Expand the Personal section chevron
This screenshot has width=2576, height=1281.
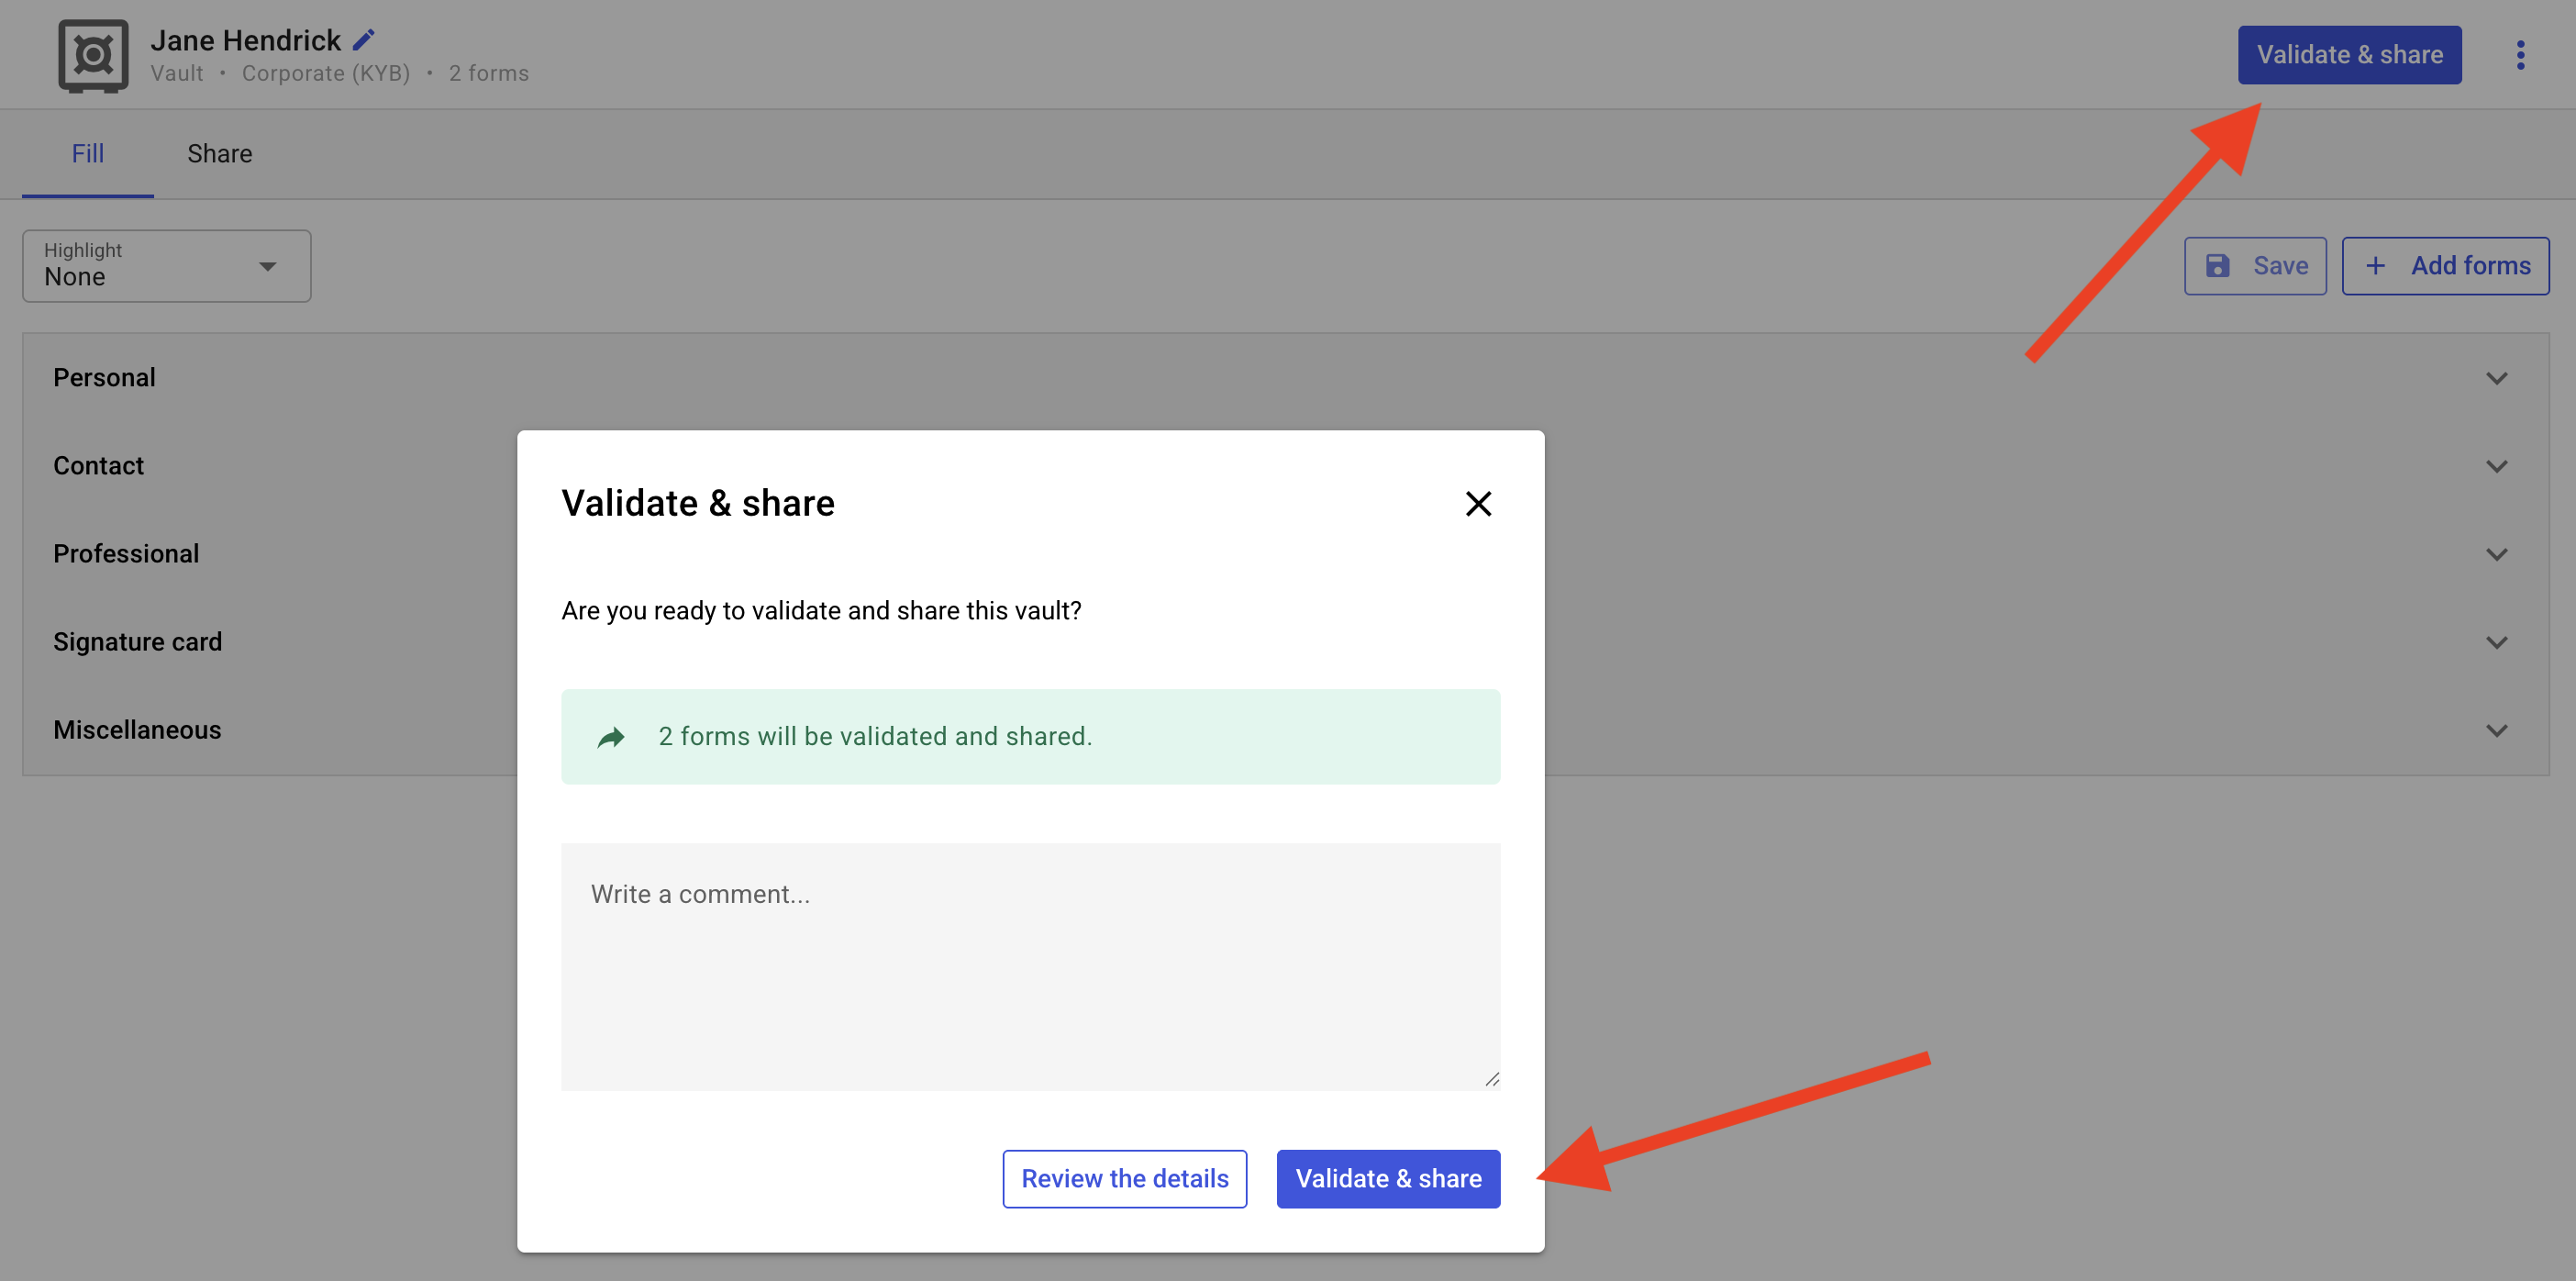point(2496,378)
